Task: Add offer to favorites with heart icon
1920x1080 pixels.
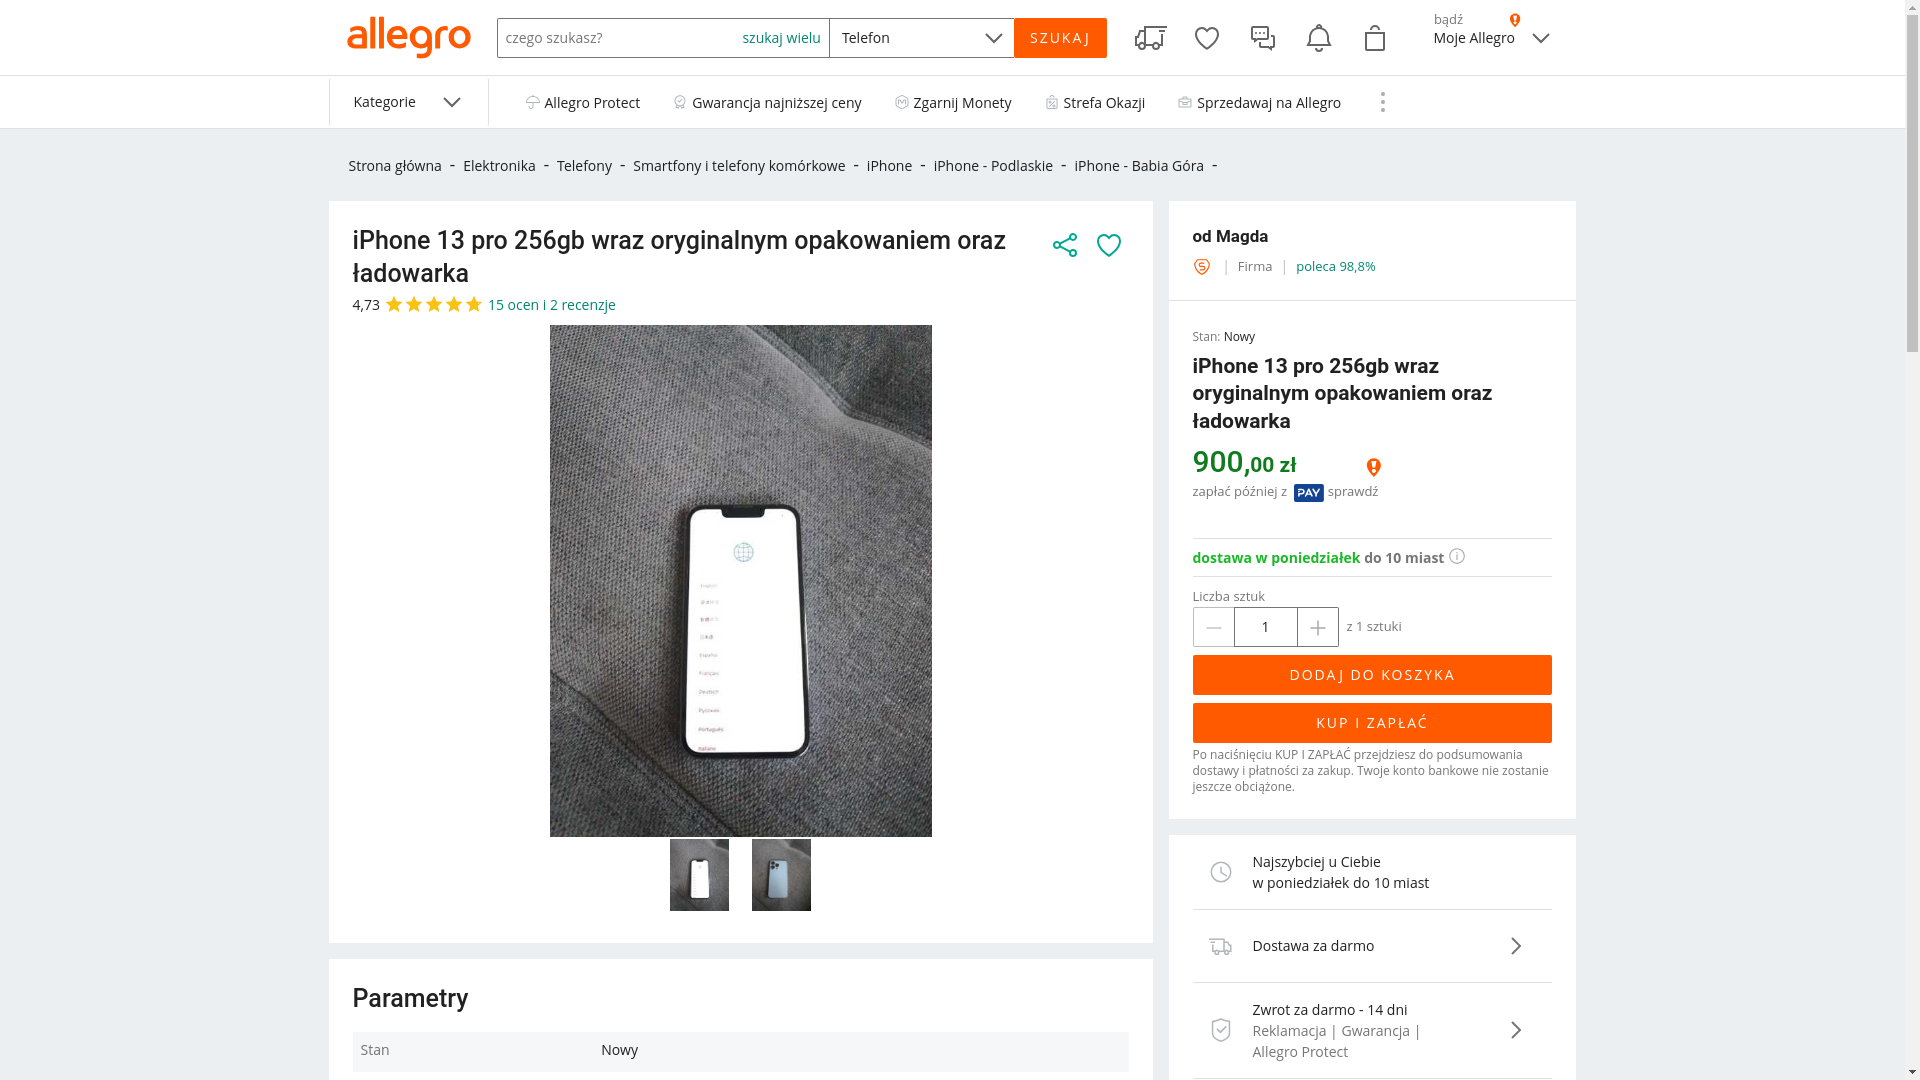Action: (x=1109, y=245)
